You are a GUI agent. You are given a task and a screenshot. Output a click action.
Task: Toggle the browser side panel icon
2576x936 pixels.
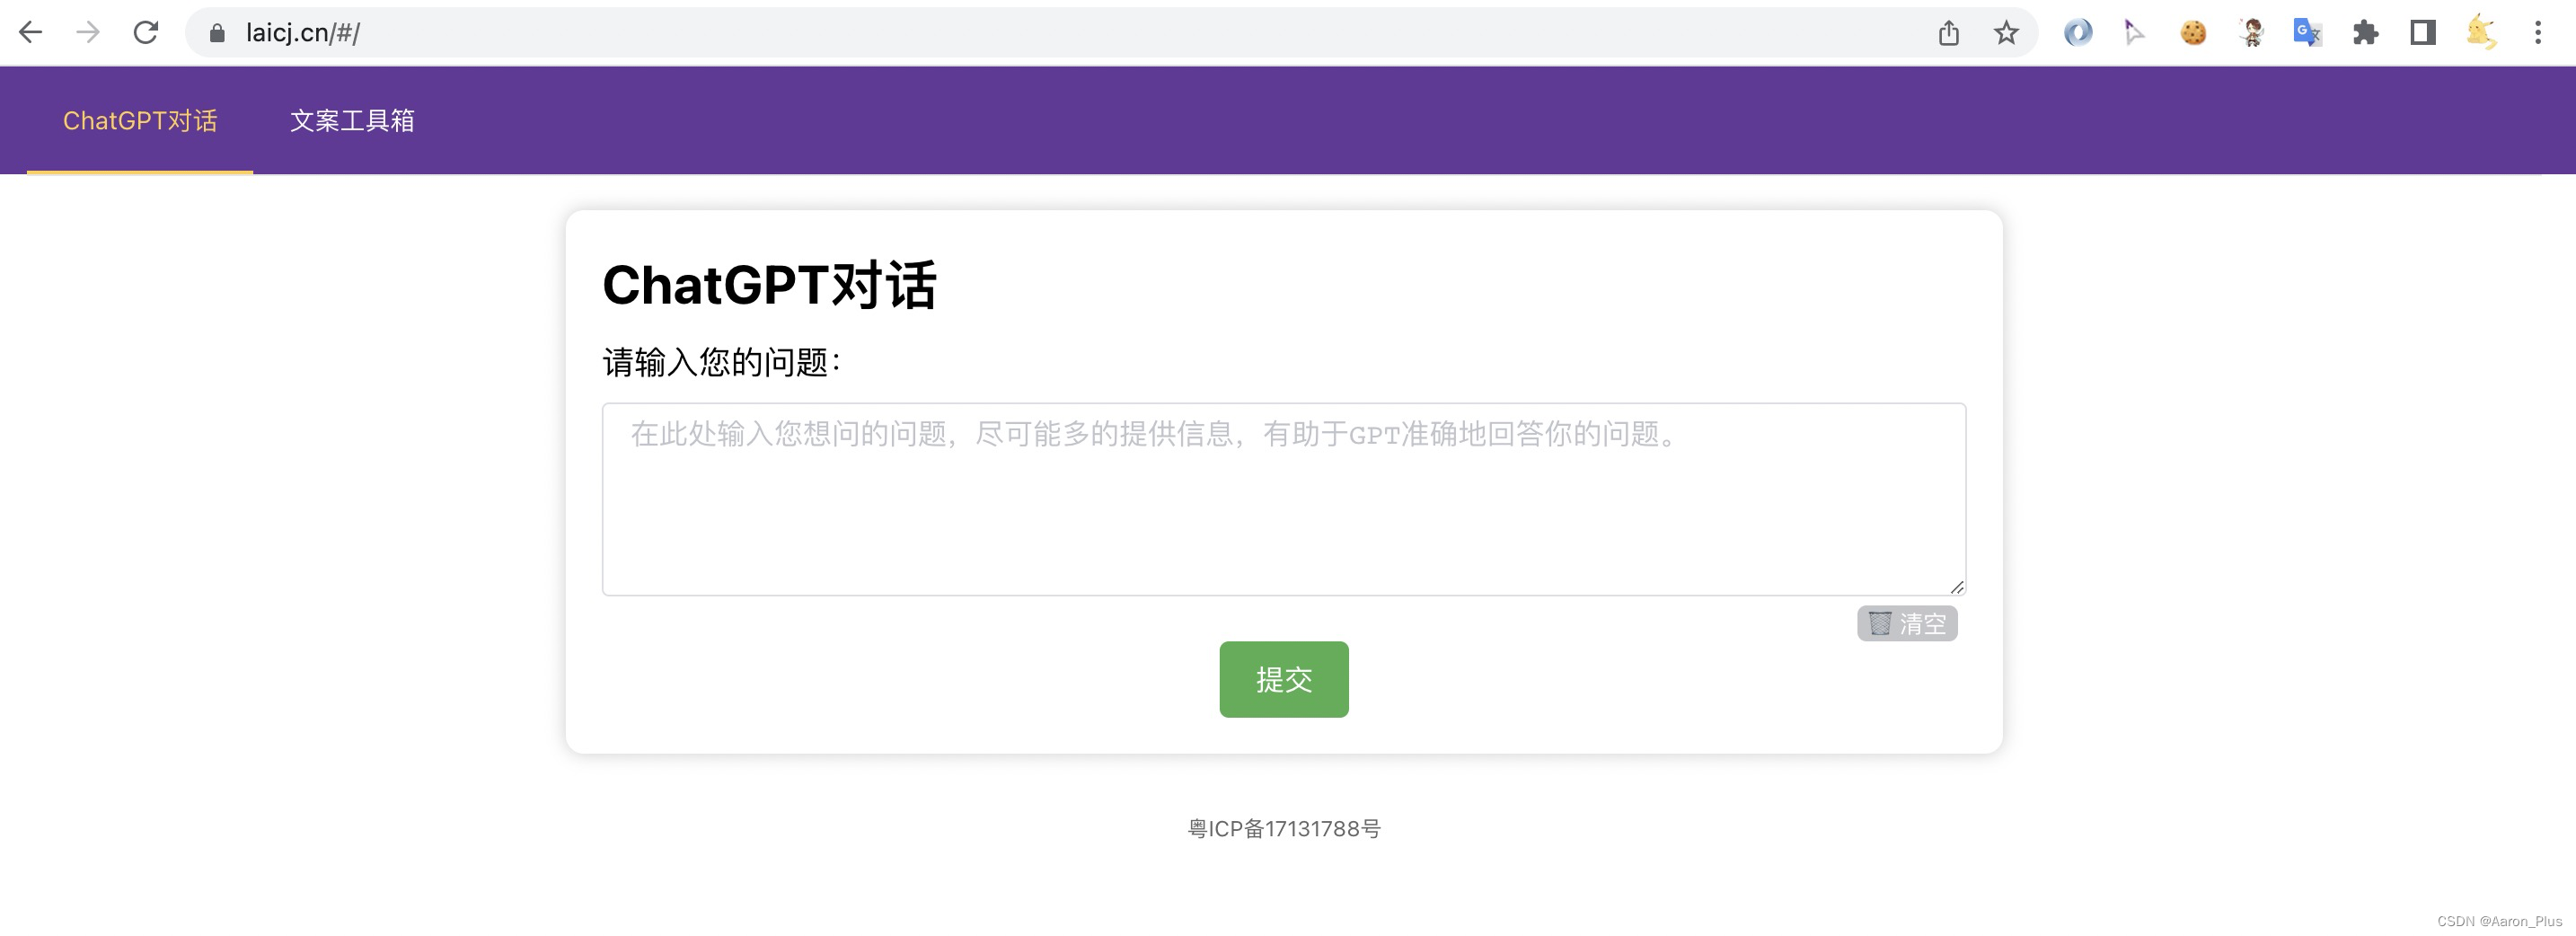[x=2423, y=33]
